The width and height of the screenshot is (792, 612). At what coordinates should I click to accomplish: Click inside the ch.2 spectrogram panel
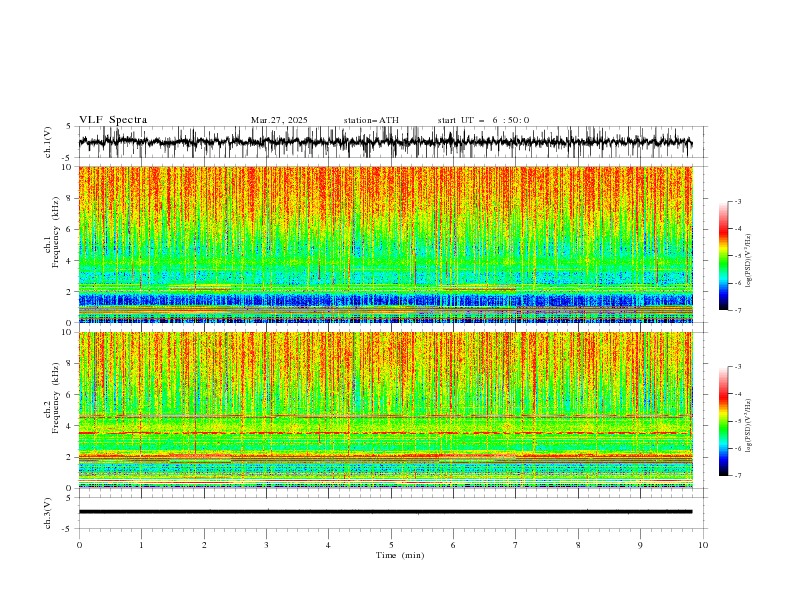coord(385,410)
